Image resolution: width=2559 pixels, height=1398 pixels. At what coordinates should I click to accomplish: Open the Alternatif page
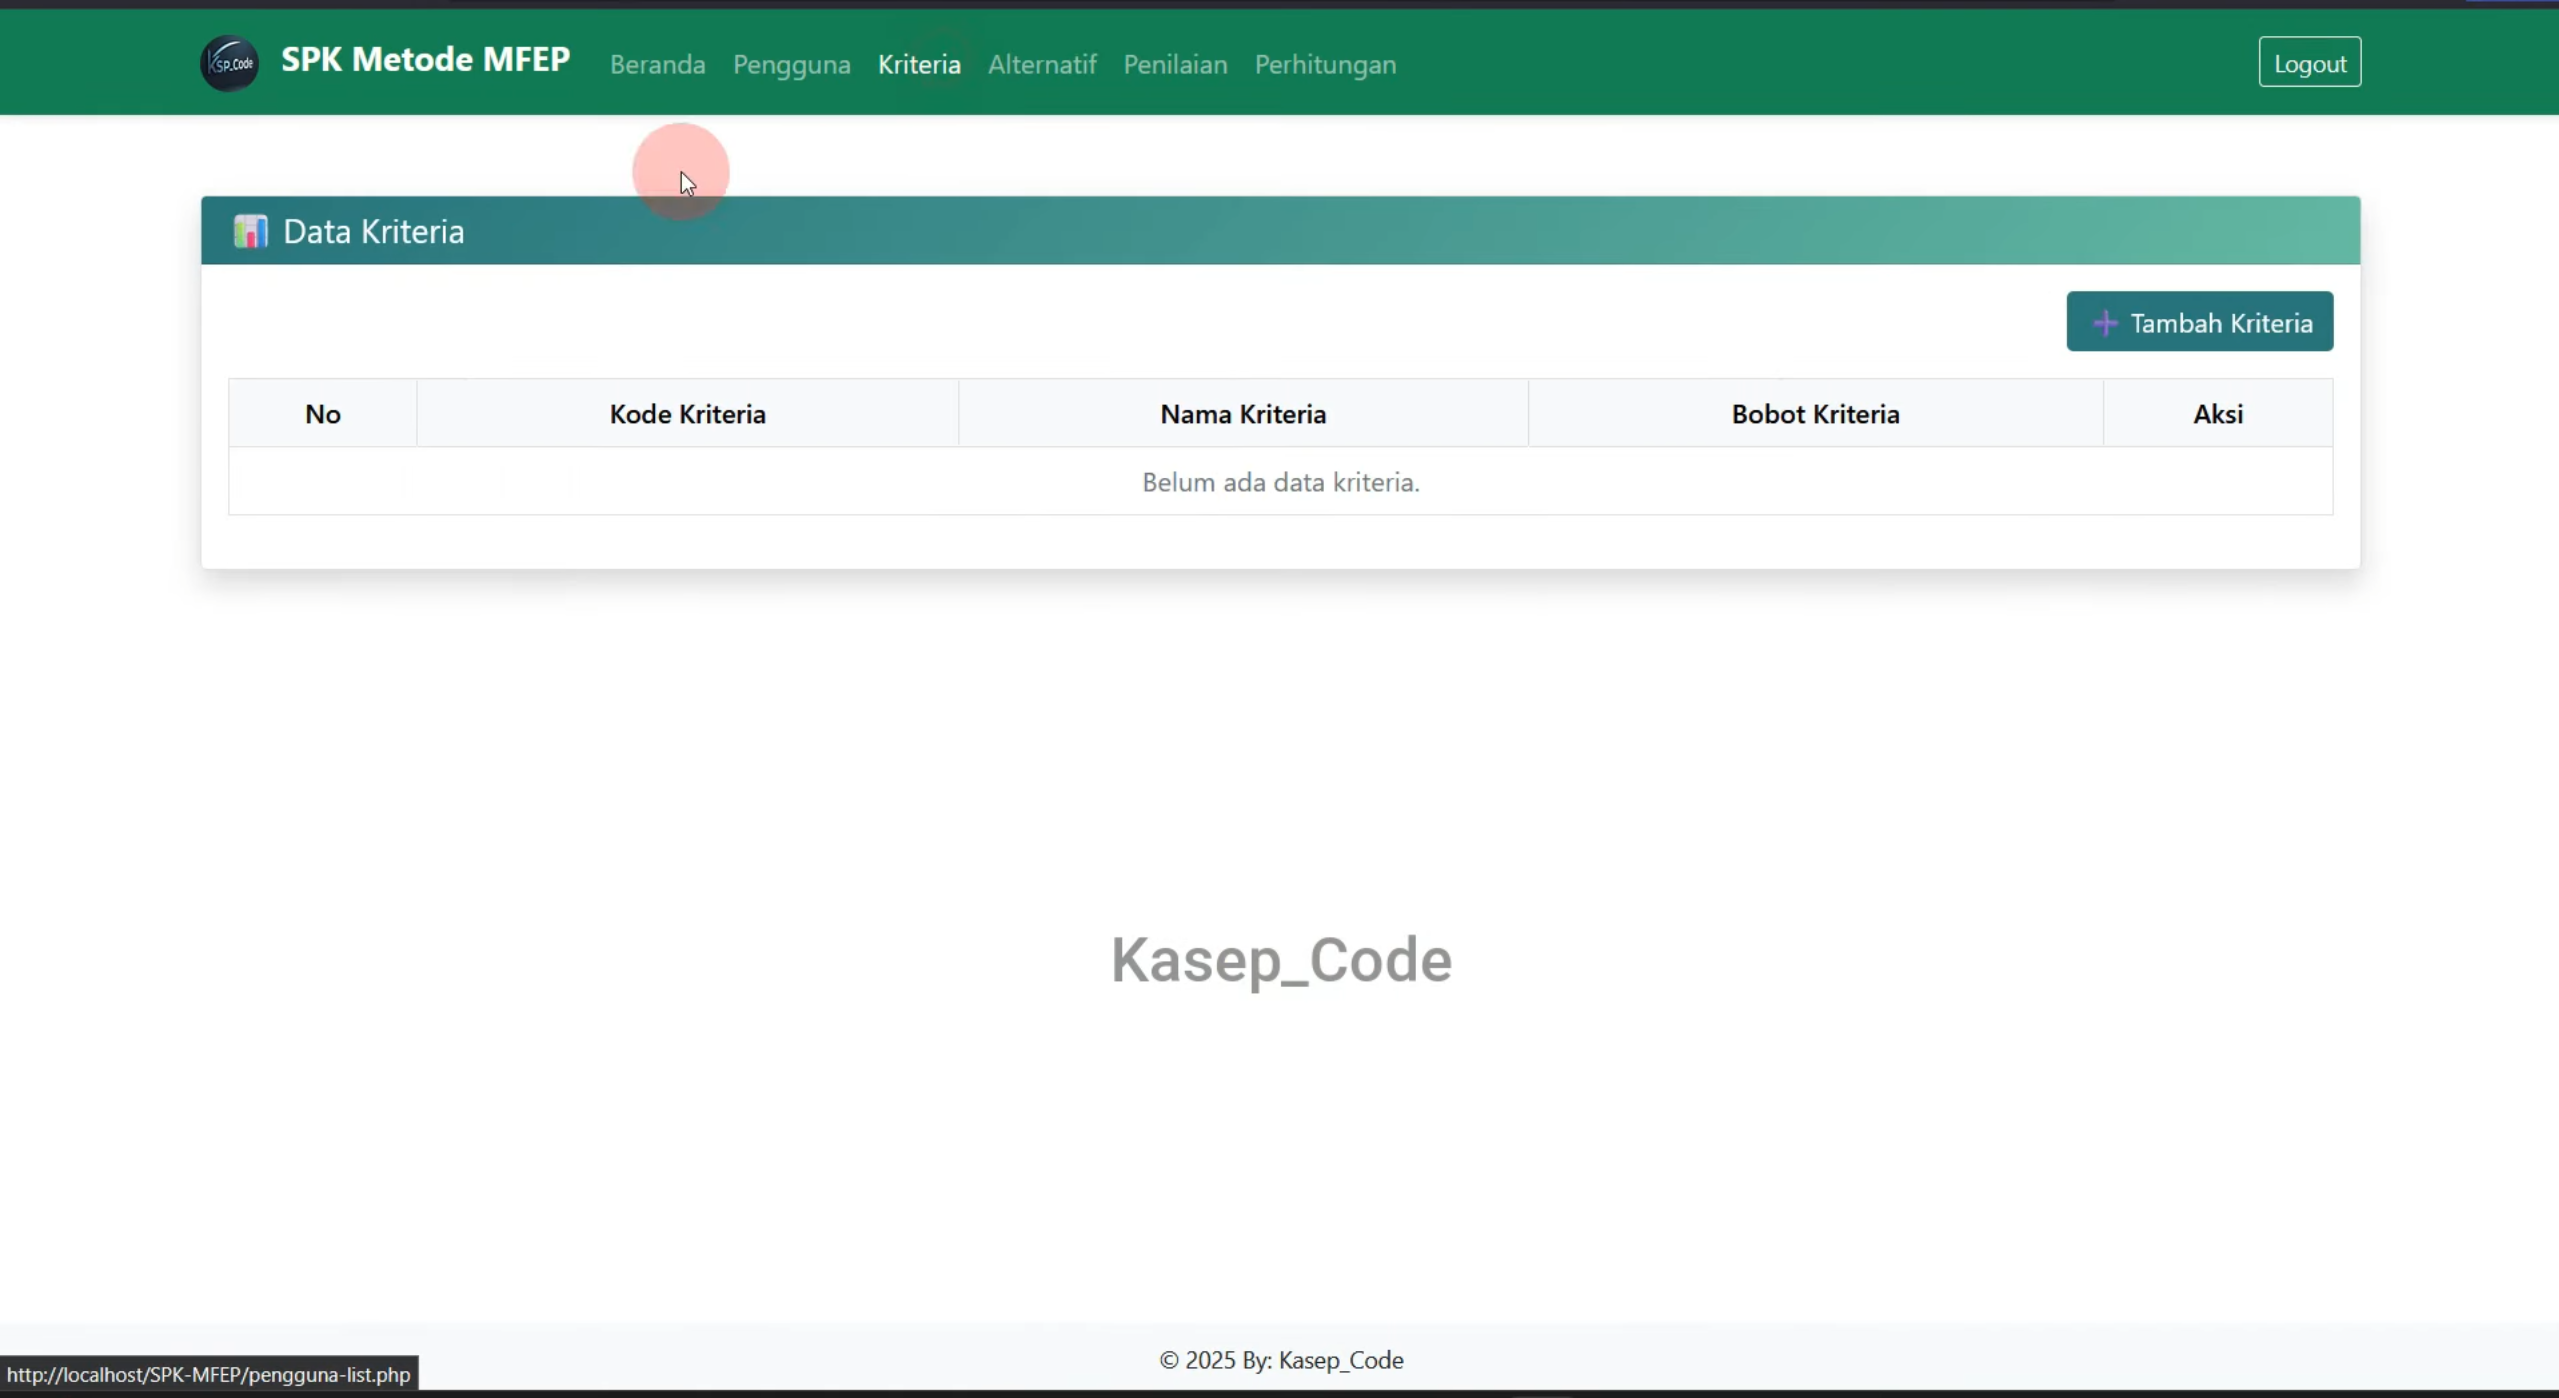(1042, 64)
